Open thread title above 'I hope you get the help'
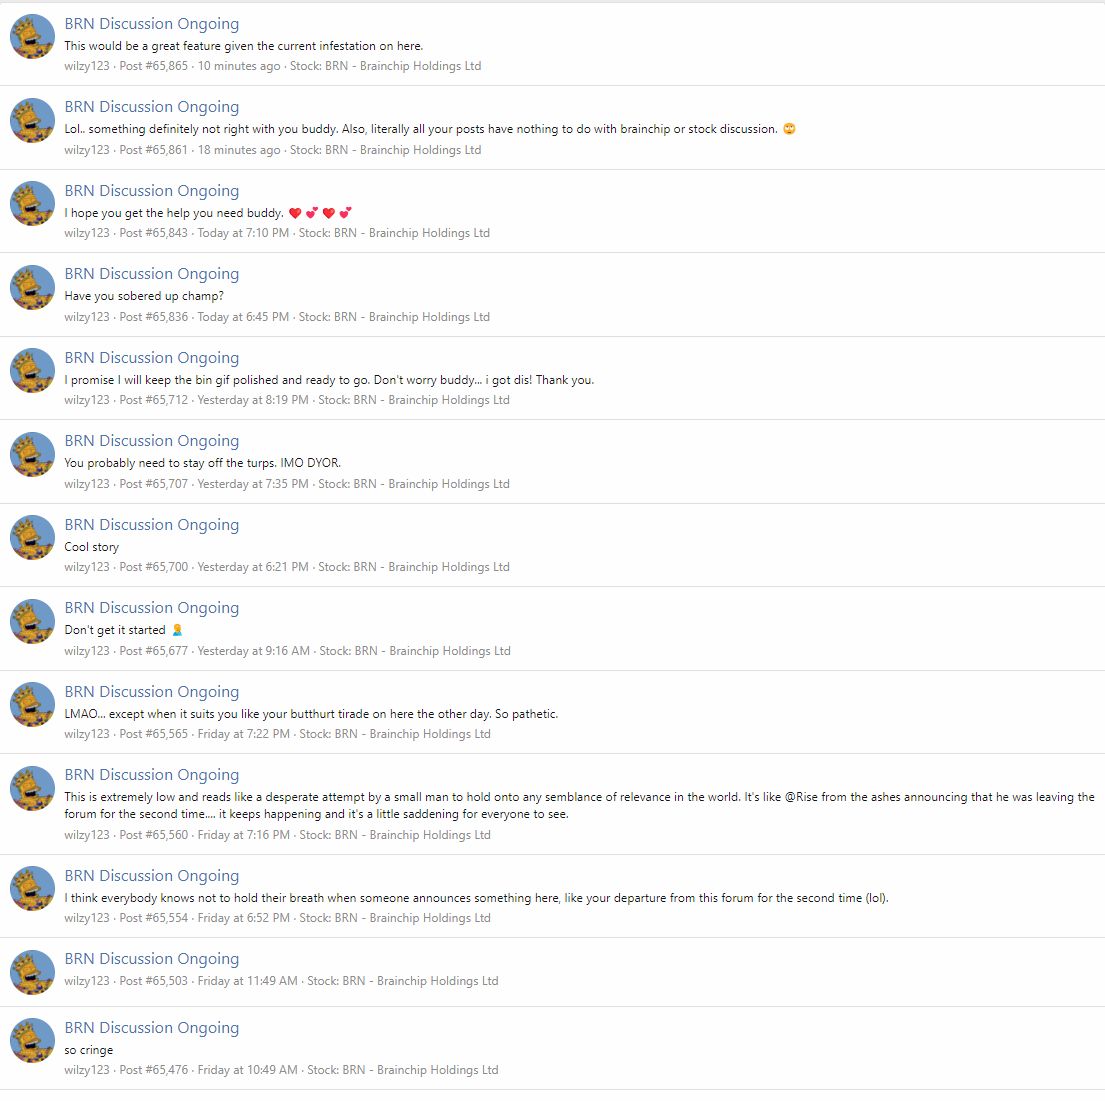 tap(152, 191)
